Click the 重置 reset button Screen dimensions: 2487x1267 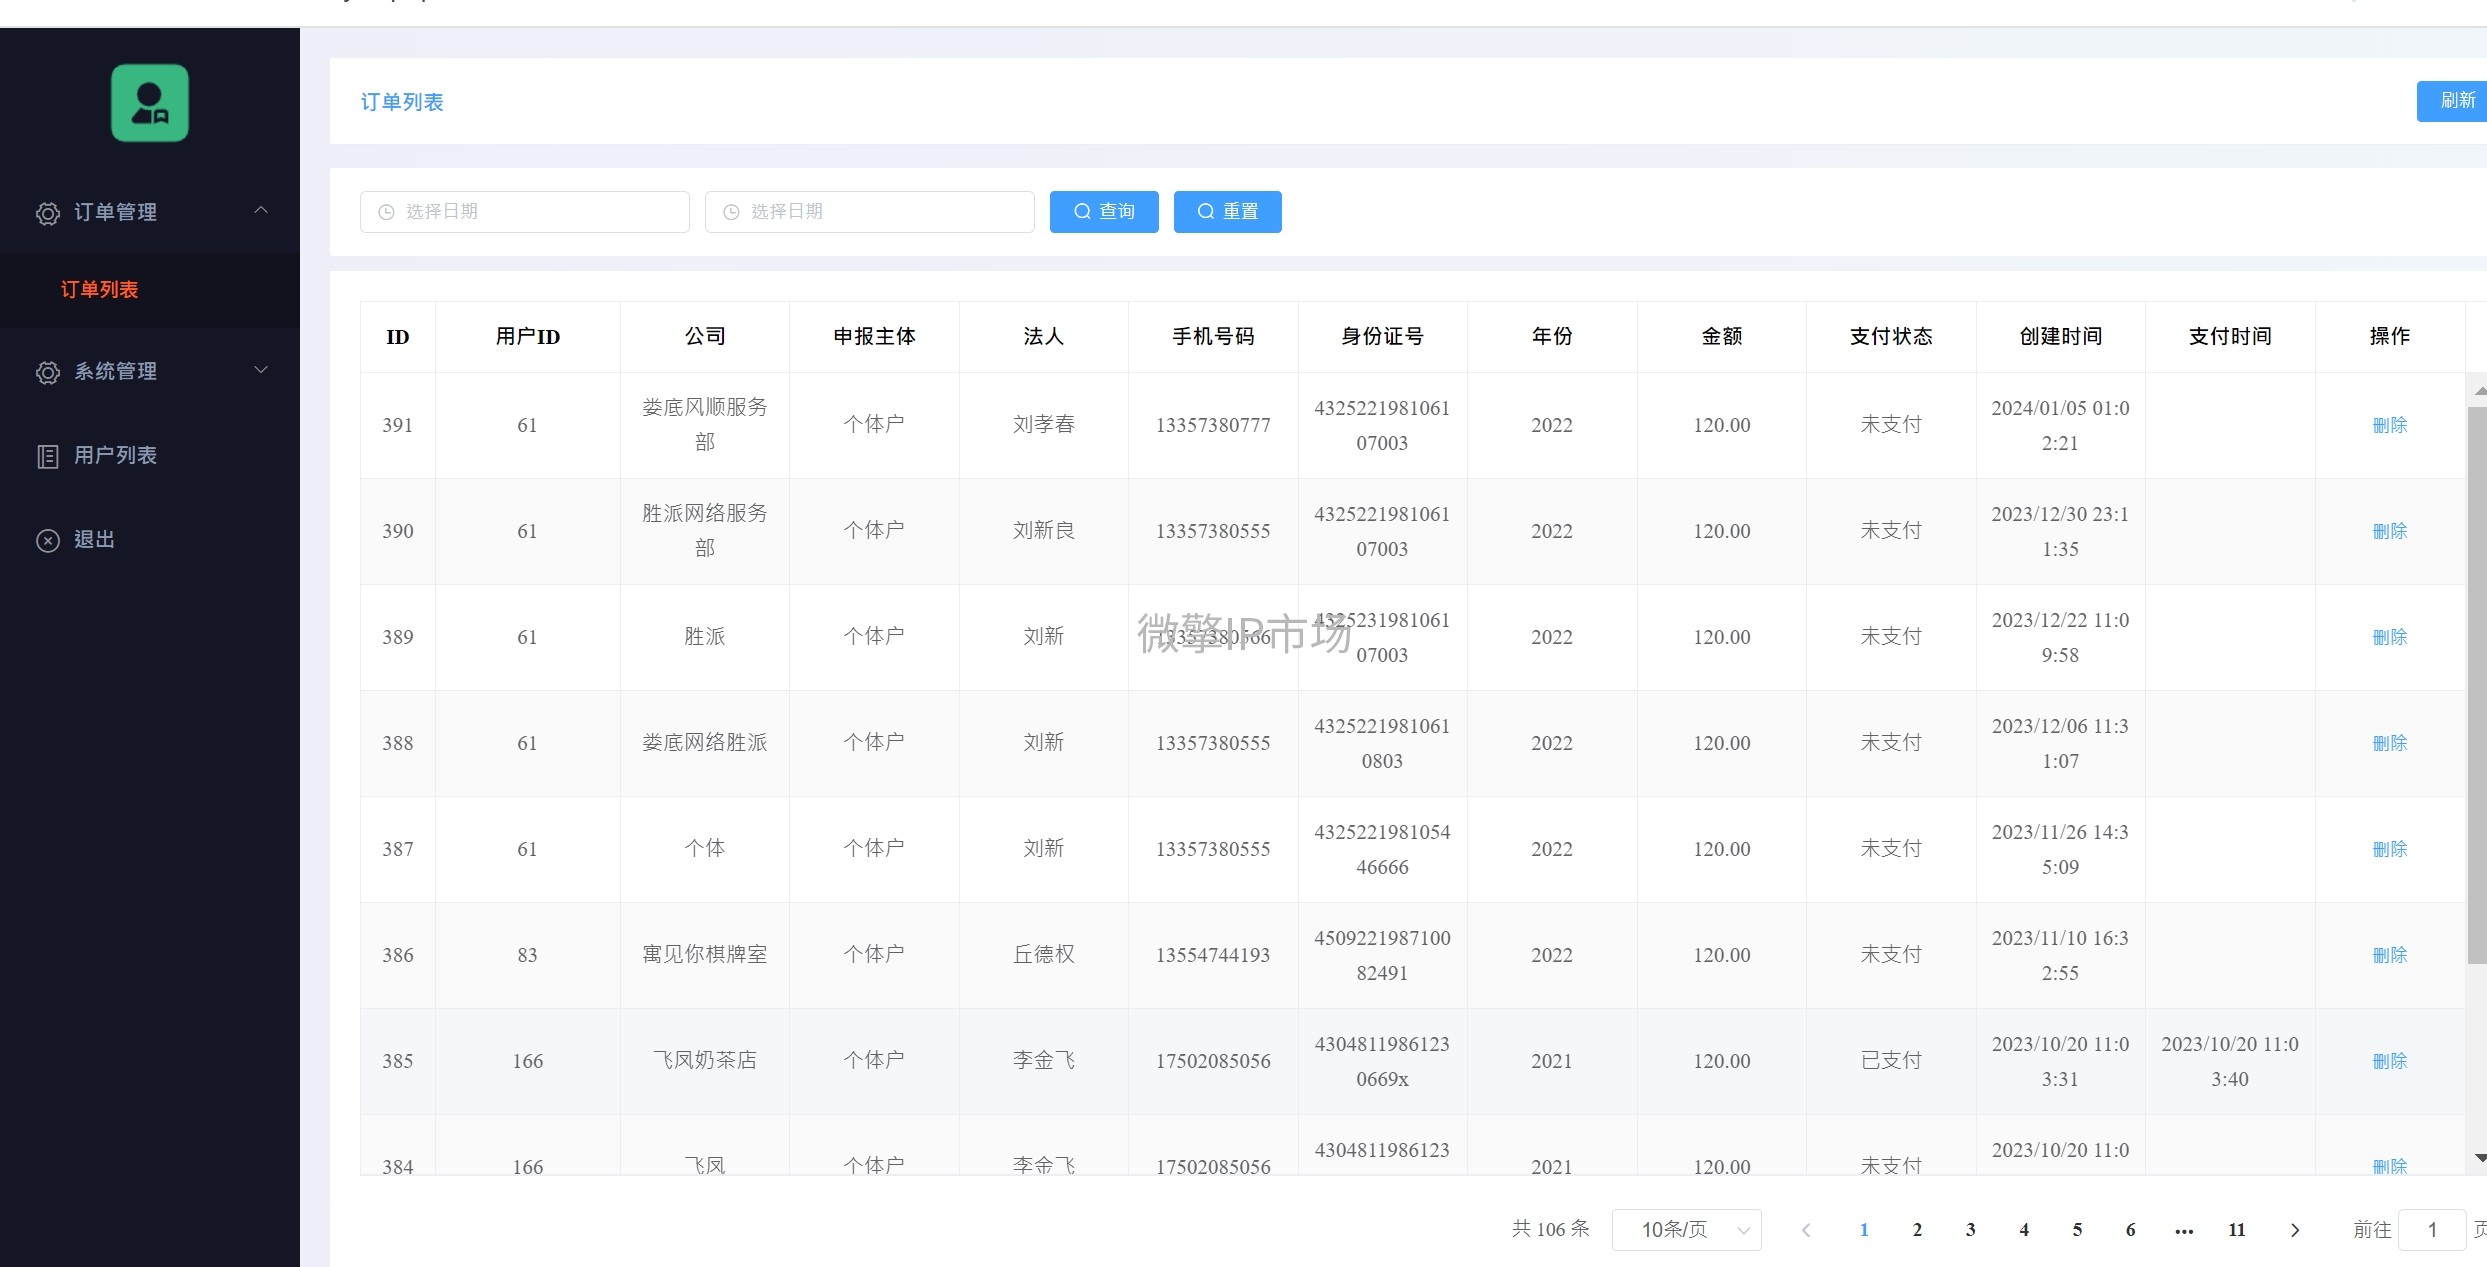[1228, 212]
